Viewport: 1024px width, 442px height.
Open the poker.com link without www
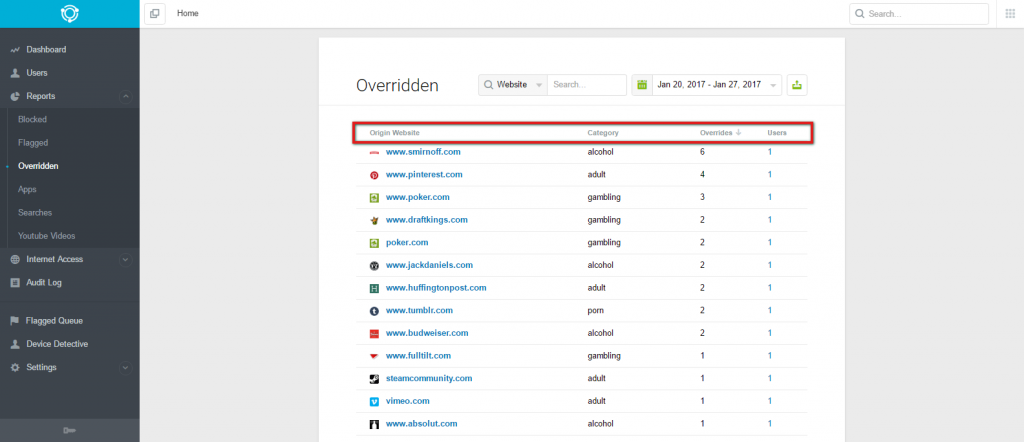407,242
